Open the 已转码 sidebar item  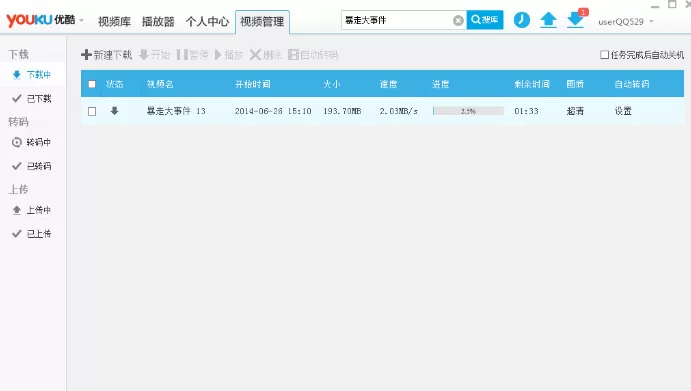33,166
